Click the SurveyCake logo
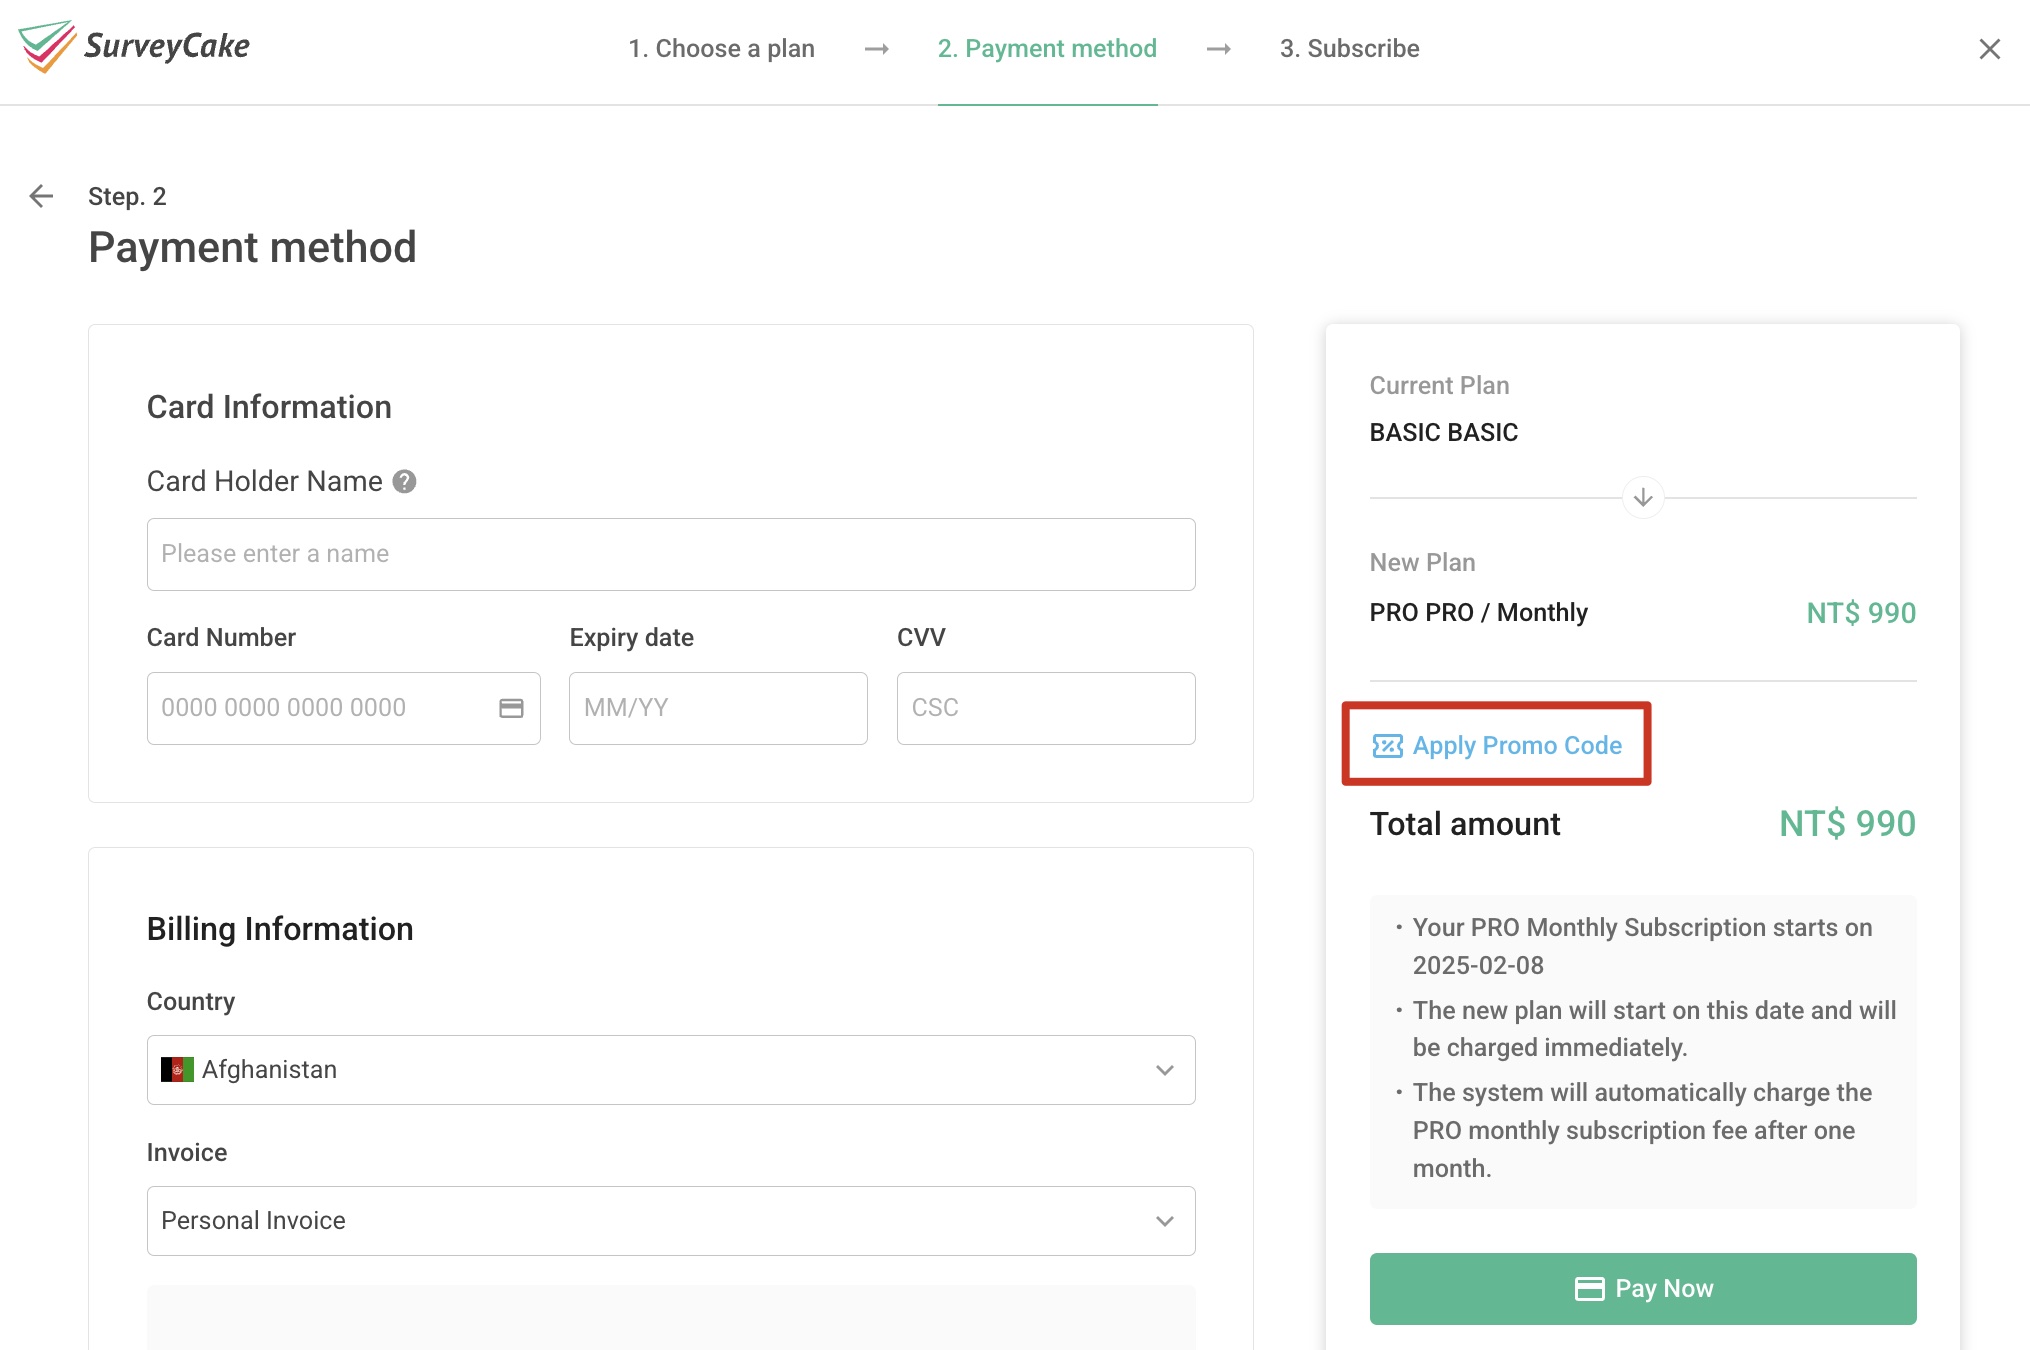Image resolution: width=2030 pixels, height=1350 pixels. [134, 46]
